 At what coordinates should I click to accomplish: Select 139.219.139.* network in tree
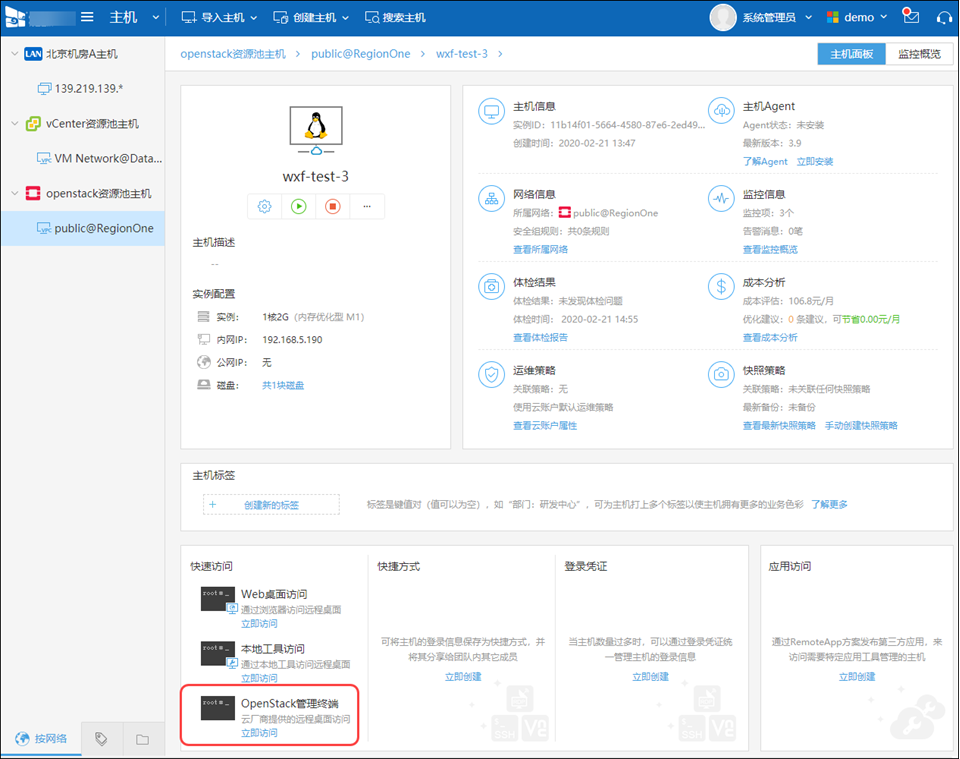tap(80, 89)
